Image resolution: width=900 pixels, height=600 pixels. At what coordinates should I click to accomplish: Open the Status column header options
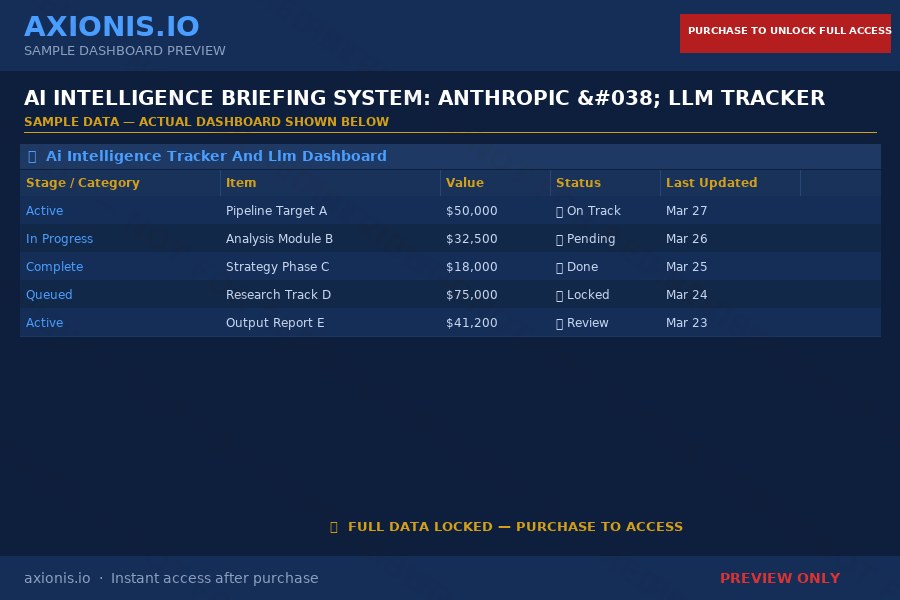coord(576,183)
